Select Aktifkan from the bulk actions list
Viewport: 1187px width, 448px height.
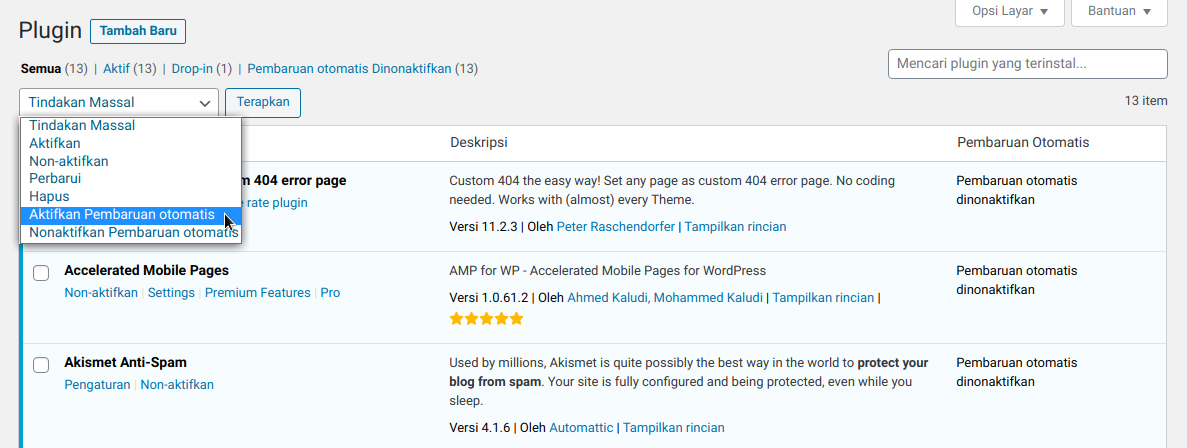130,143
